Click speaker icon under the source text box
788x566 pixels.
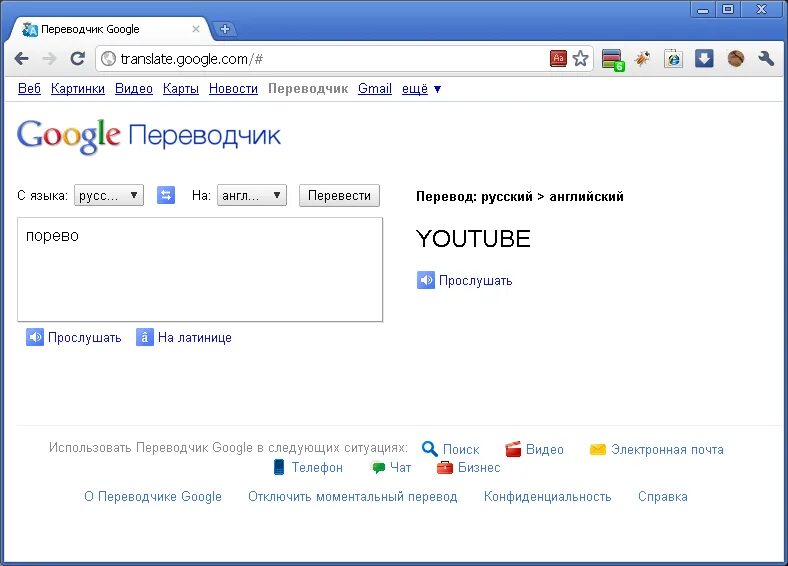35,337
